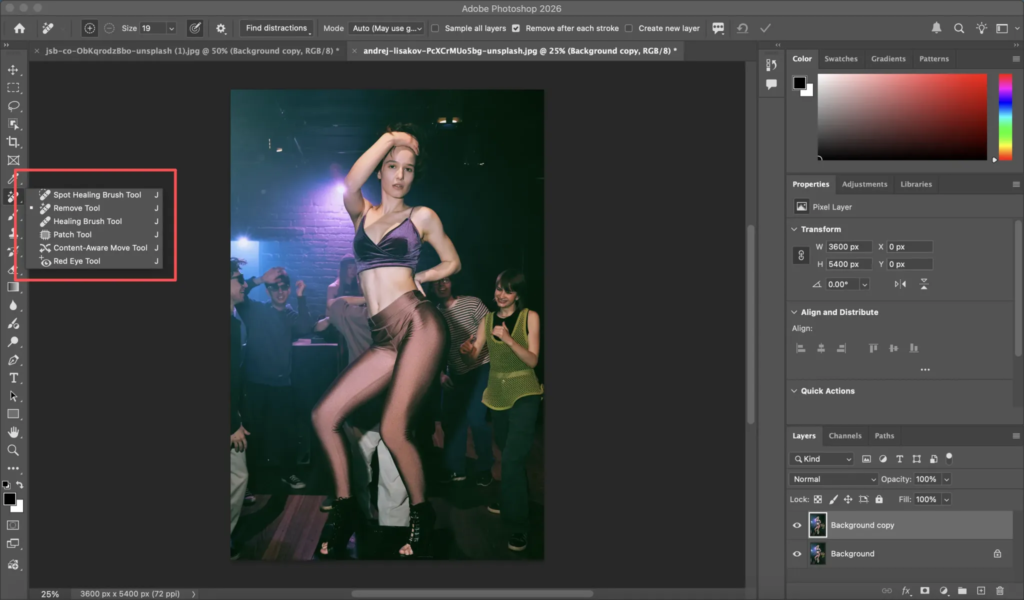Uncheck Remove after each stroke
This screenshot has height=600, width=1024.
516,28
